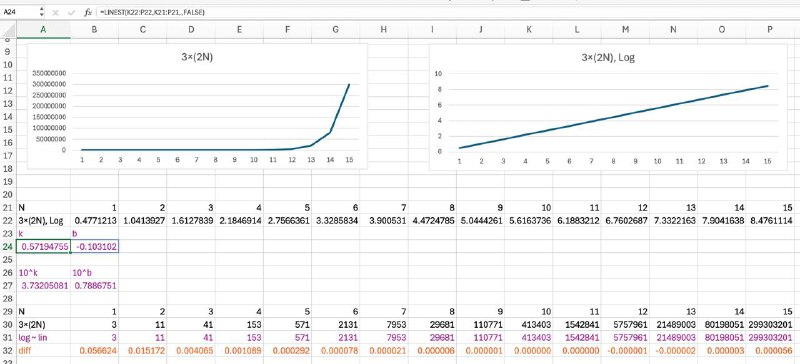
Task: Select cell with b value -0.103102
Action: (94, 247)
